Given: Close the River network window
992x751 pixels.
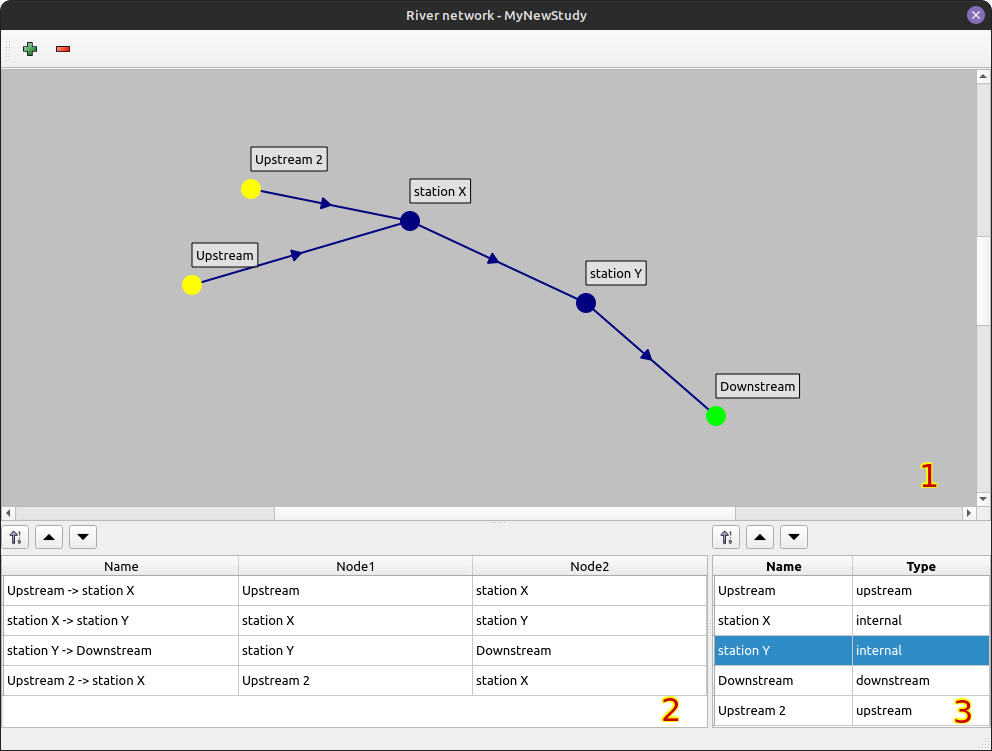Looking at the screenshot, I should click(975, 15).
